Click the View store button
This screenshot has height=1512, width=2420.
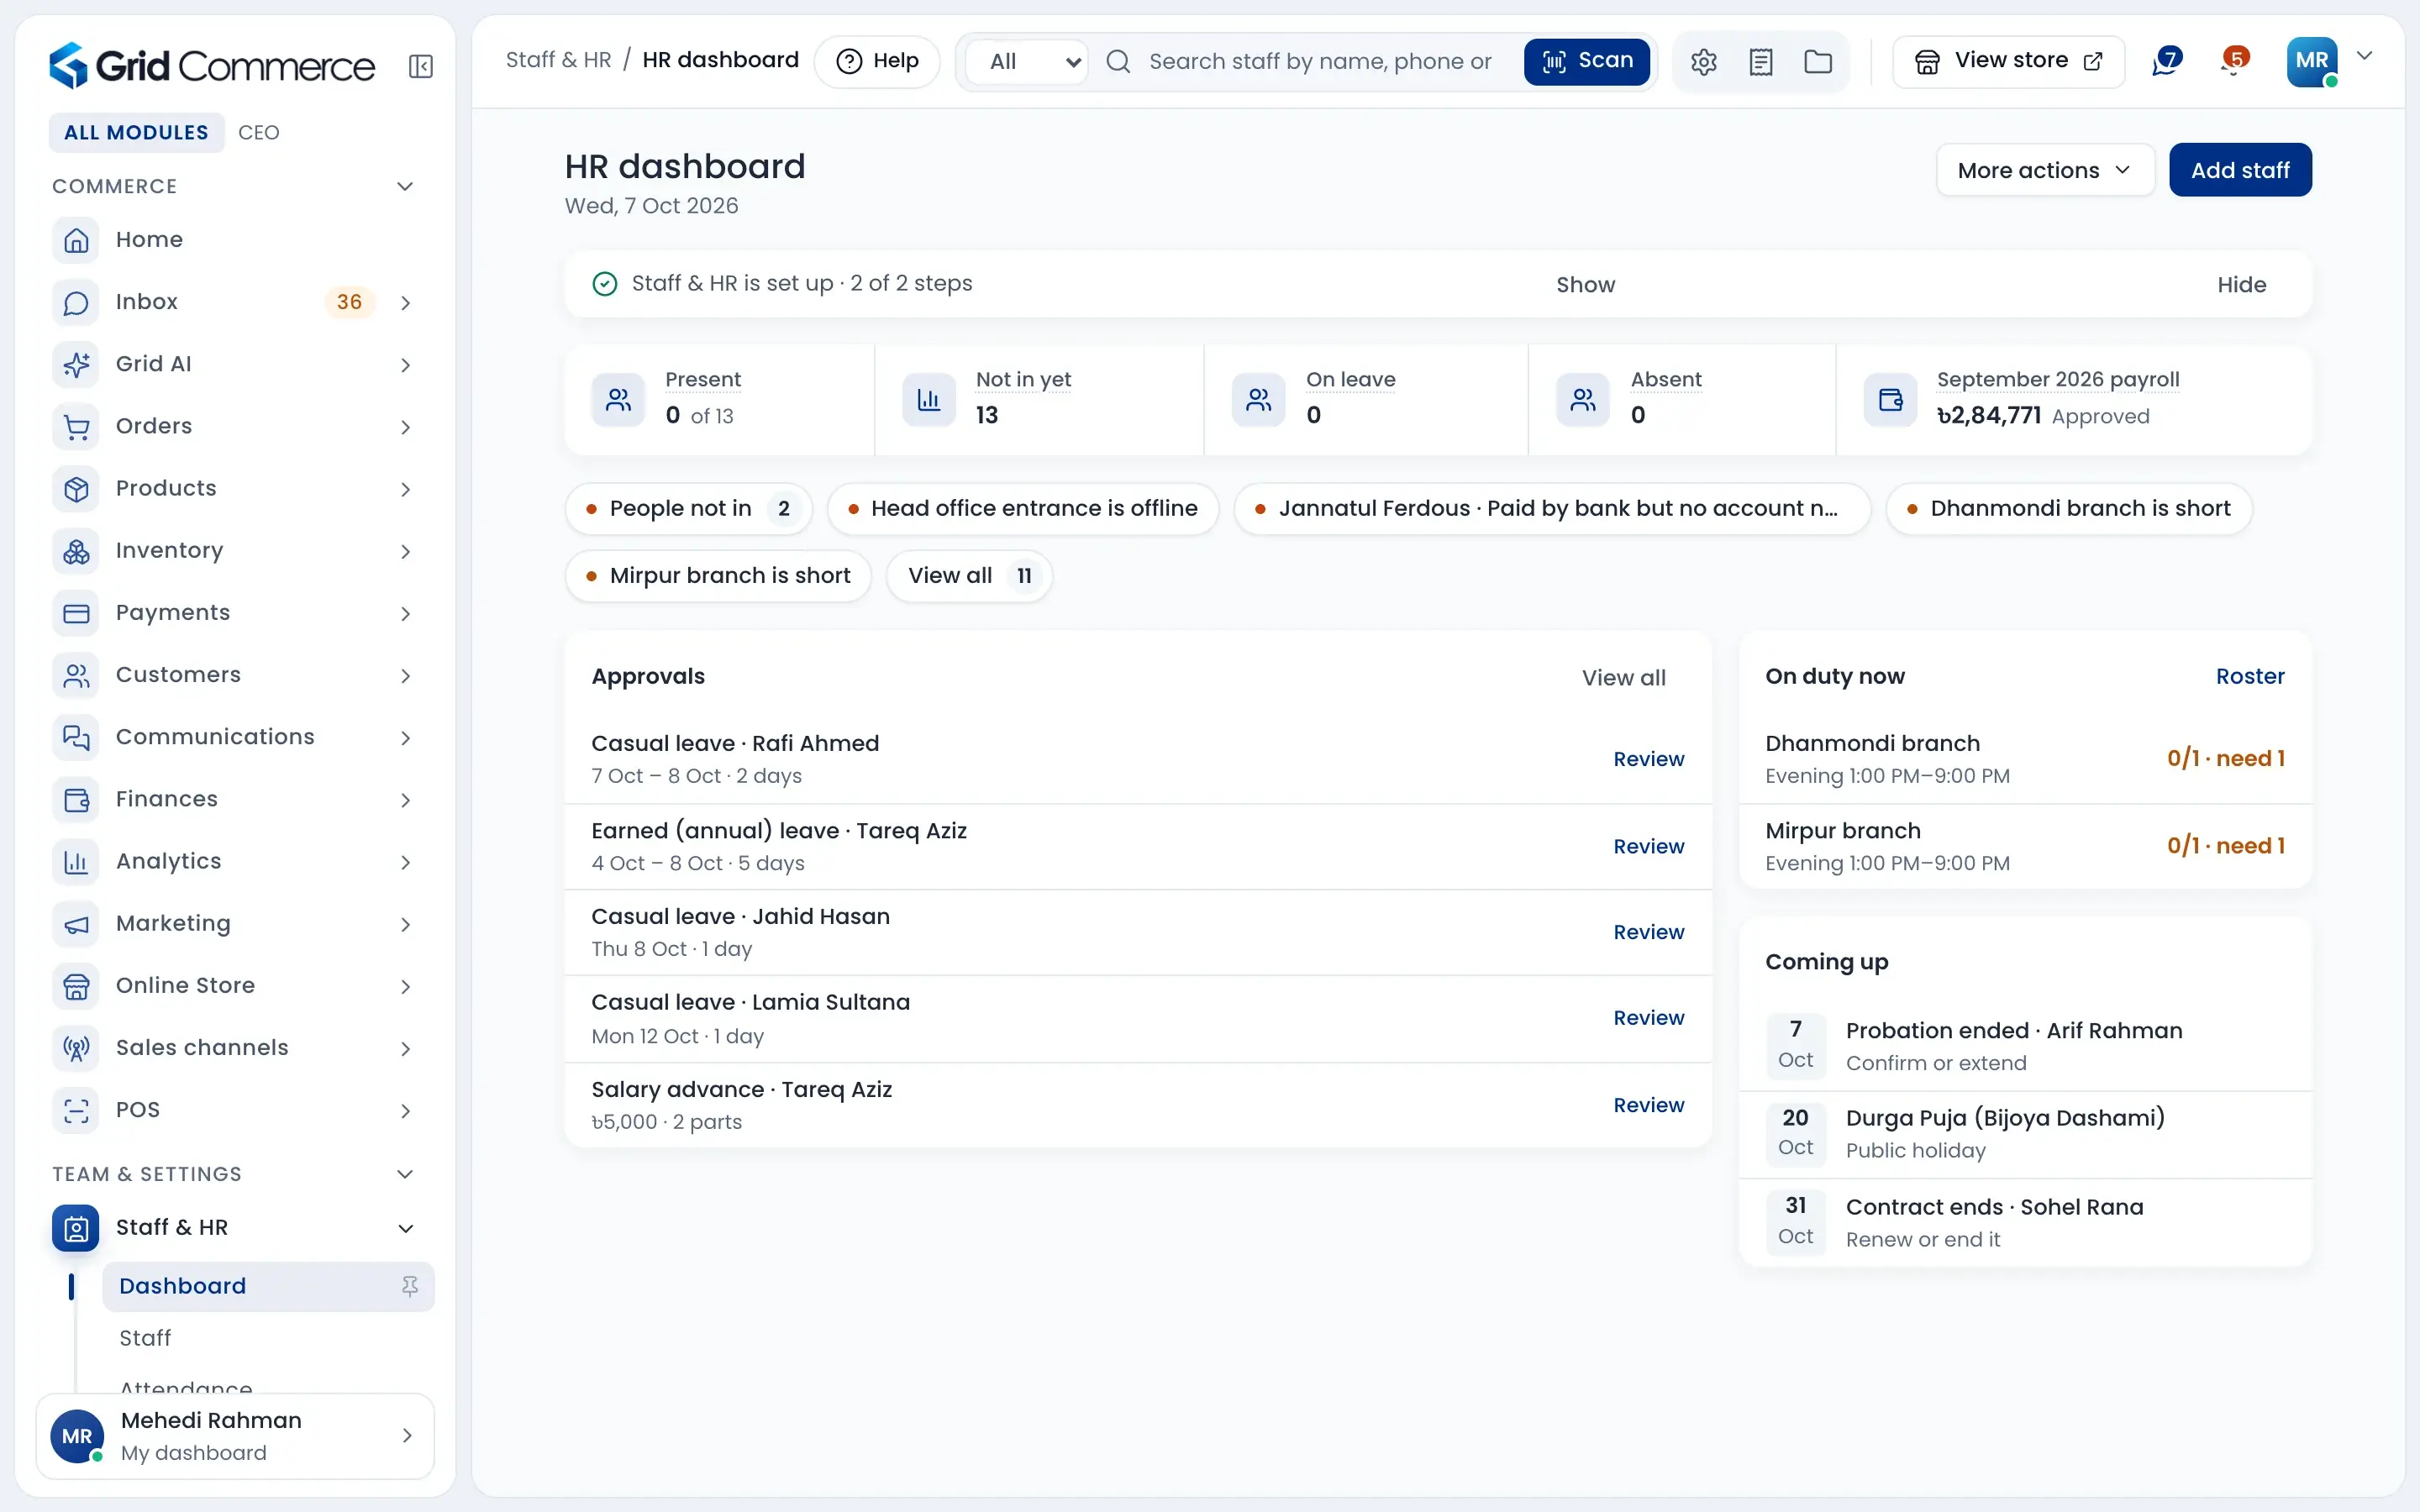click(x=2008, y=61)
